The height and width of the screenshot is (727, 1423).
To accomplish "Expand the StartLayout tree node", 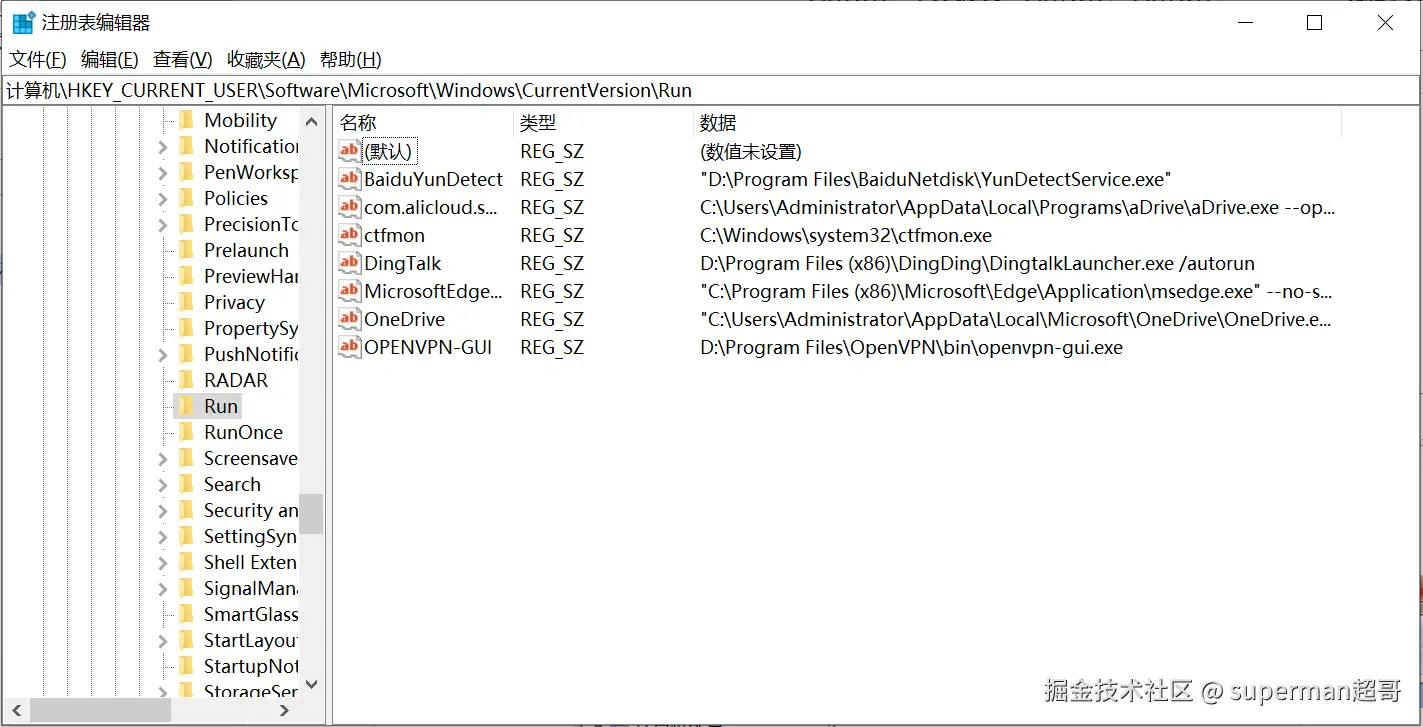I will pyautogui.click(x=163, y=641).
